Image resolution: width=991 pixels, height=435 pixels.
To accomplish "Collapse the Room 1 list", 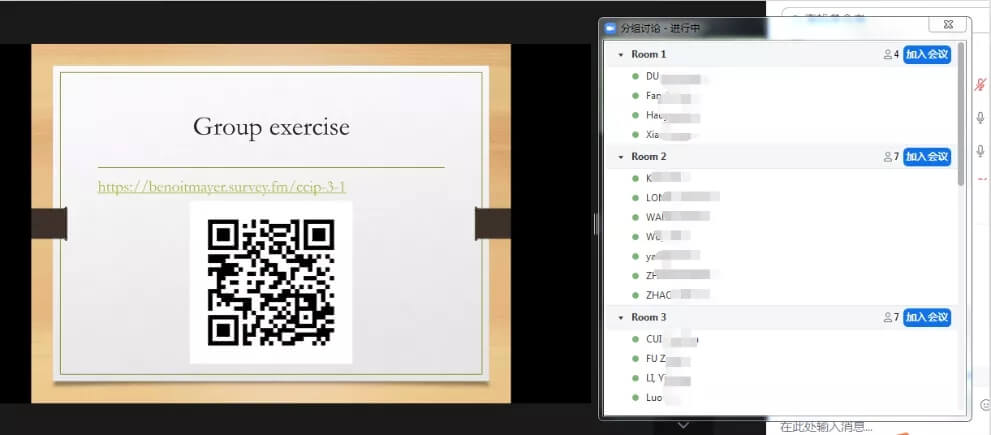I will pos(621,55).
